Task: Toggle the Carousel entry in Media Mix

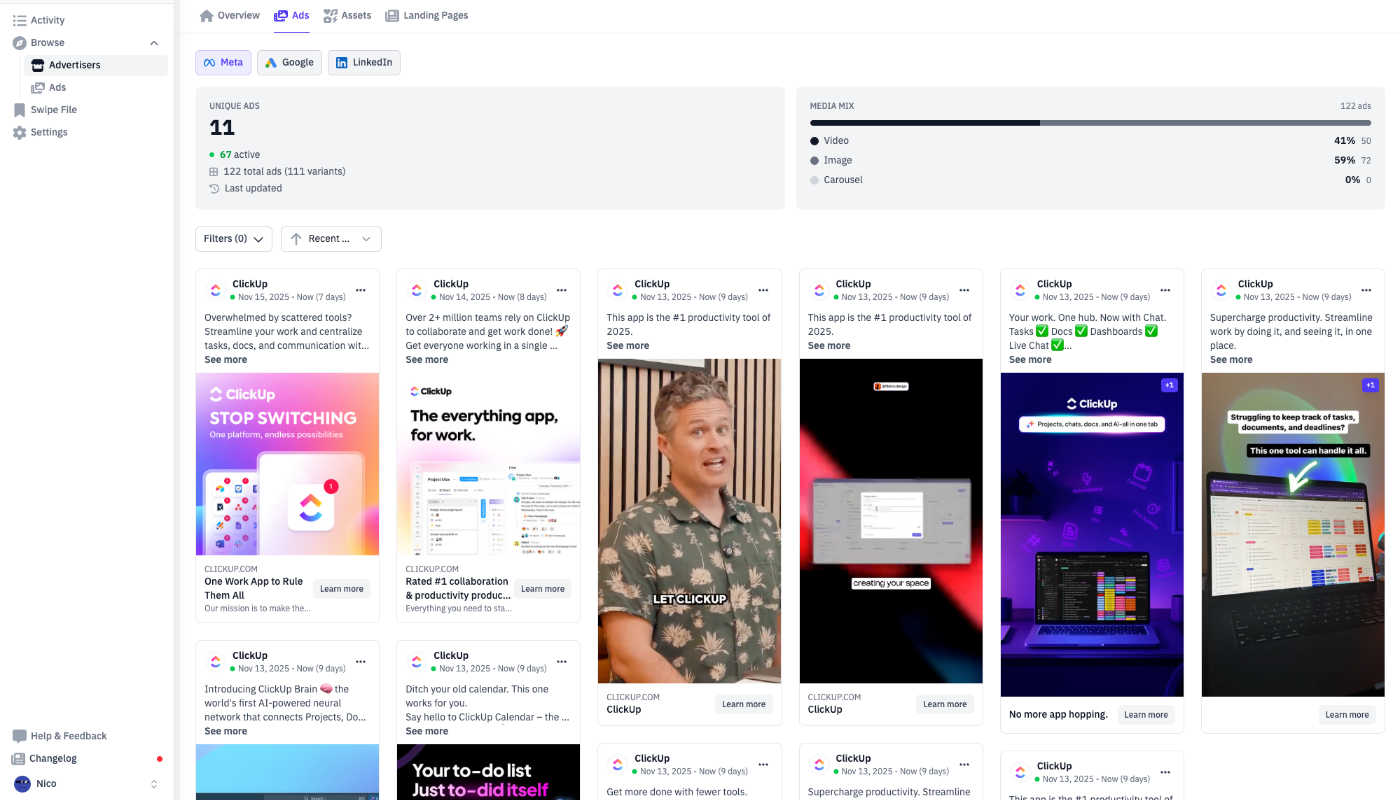Action: pyautogui.click(x=841, y=180)
